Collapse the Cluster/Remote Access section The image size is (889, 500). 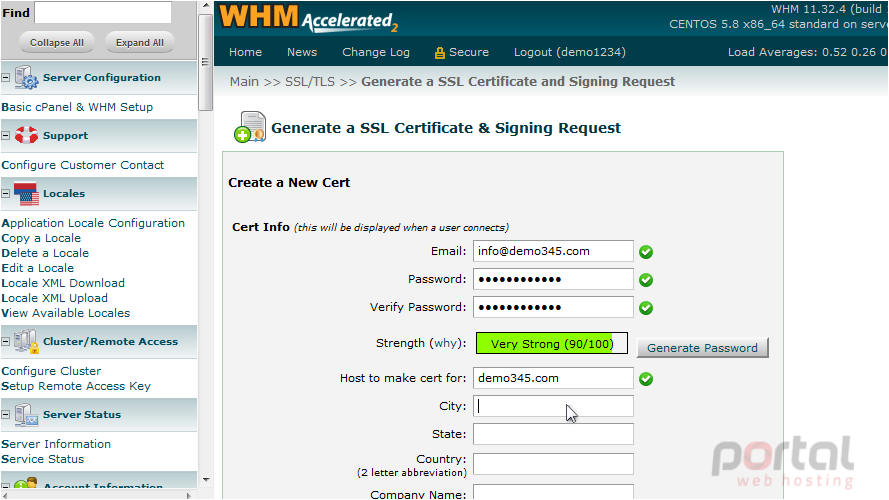(x=6, y=342)
